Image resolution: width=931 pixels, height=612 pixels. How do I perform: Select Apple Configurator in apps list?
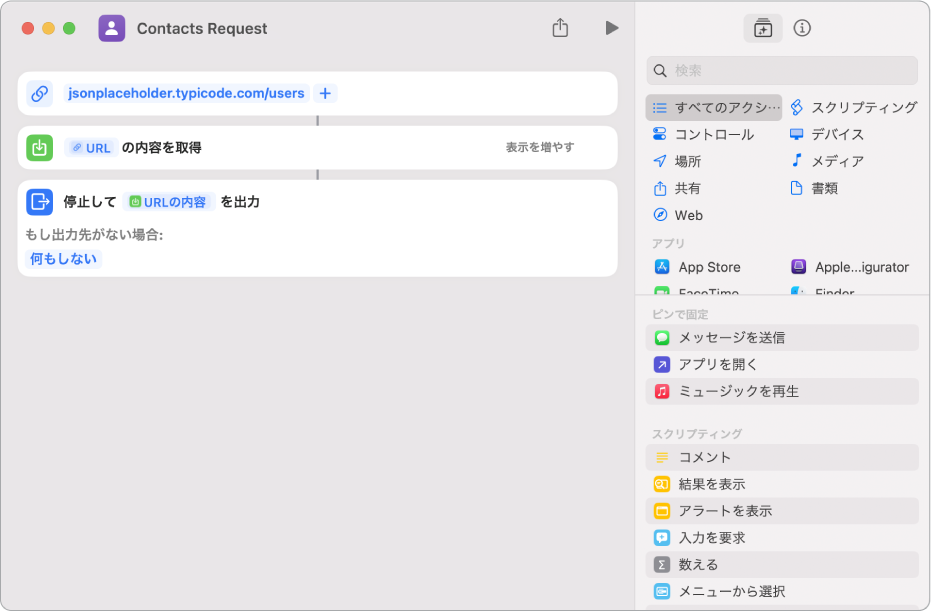pyautogui.click(x=850, y=267)
